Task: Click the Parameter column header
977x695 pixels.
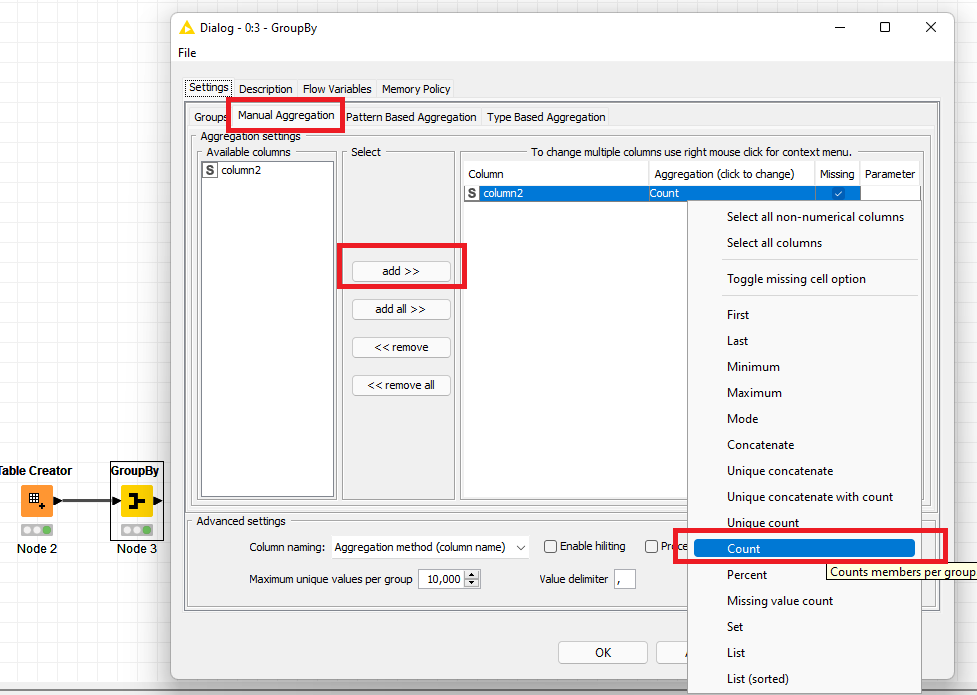Action: tap(890, 174)
